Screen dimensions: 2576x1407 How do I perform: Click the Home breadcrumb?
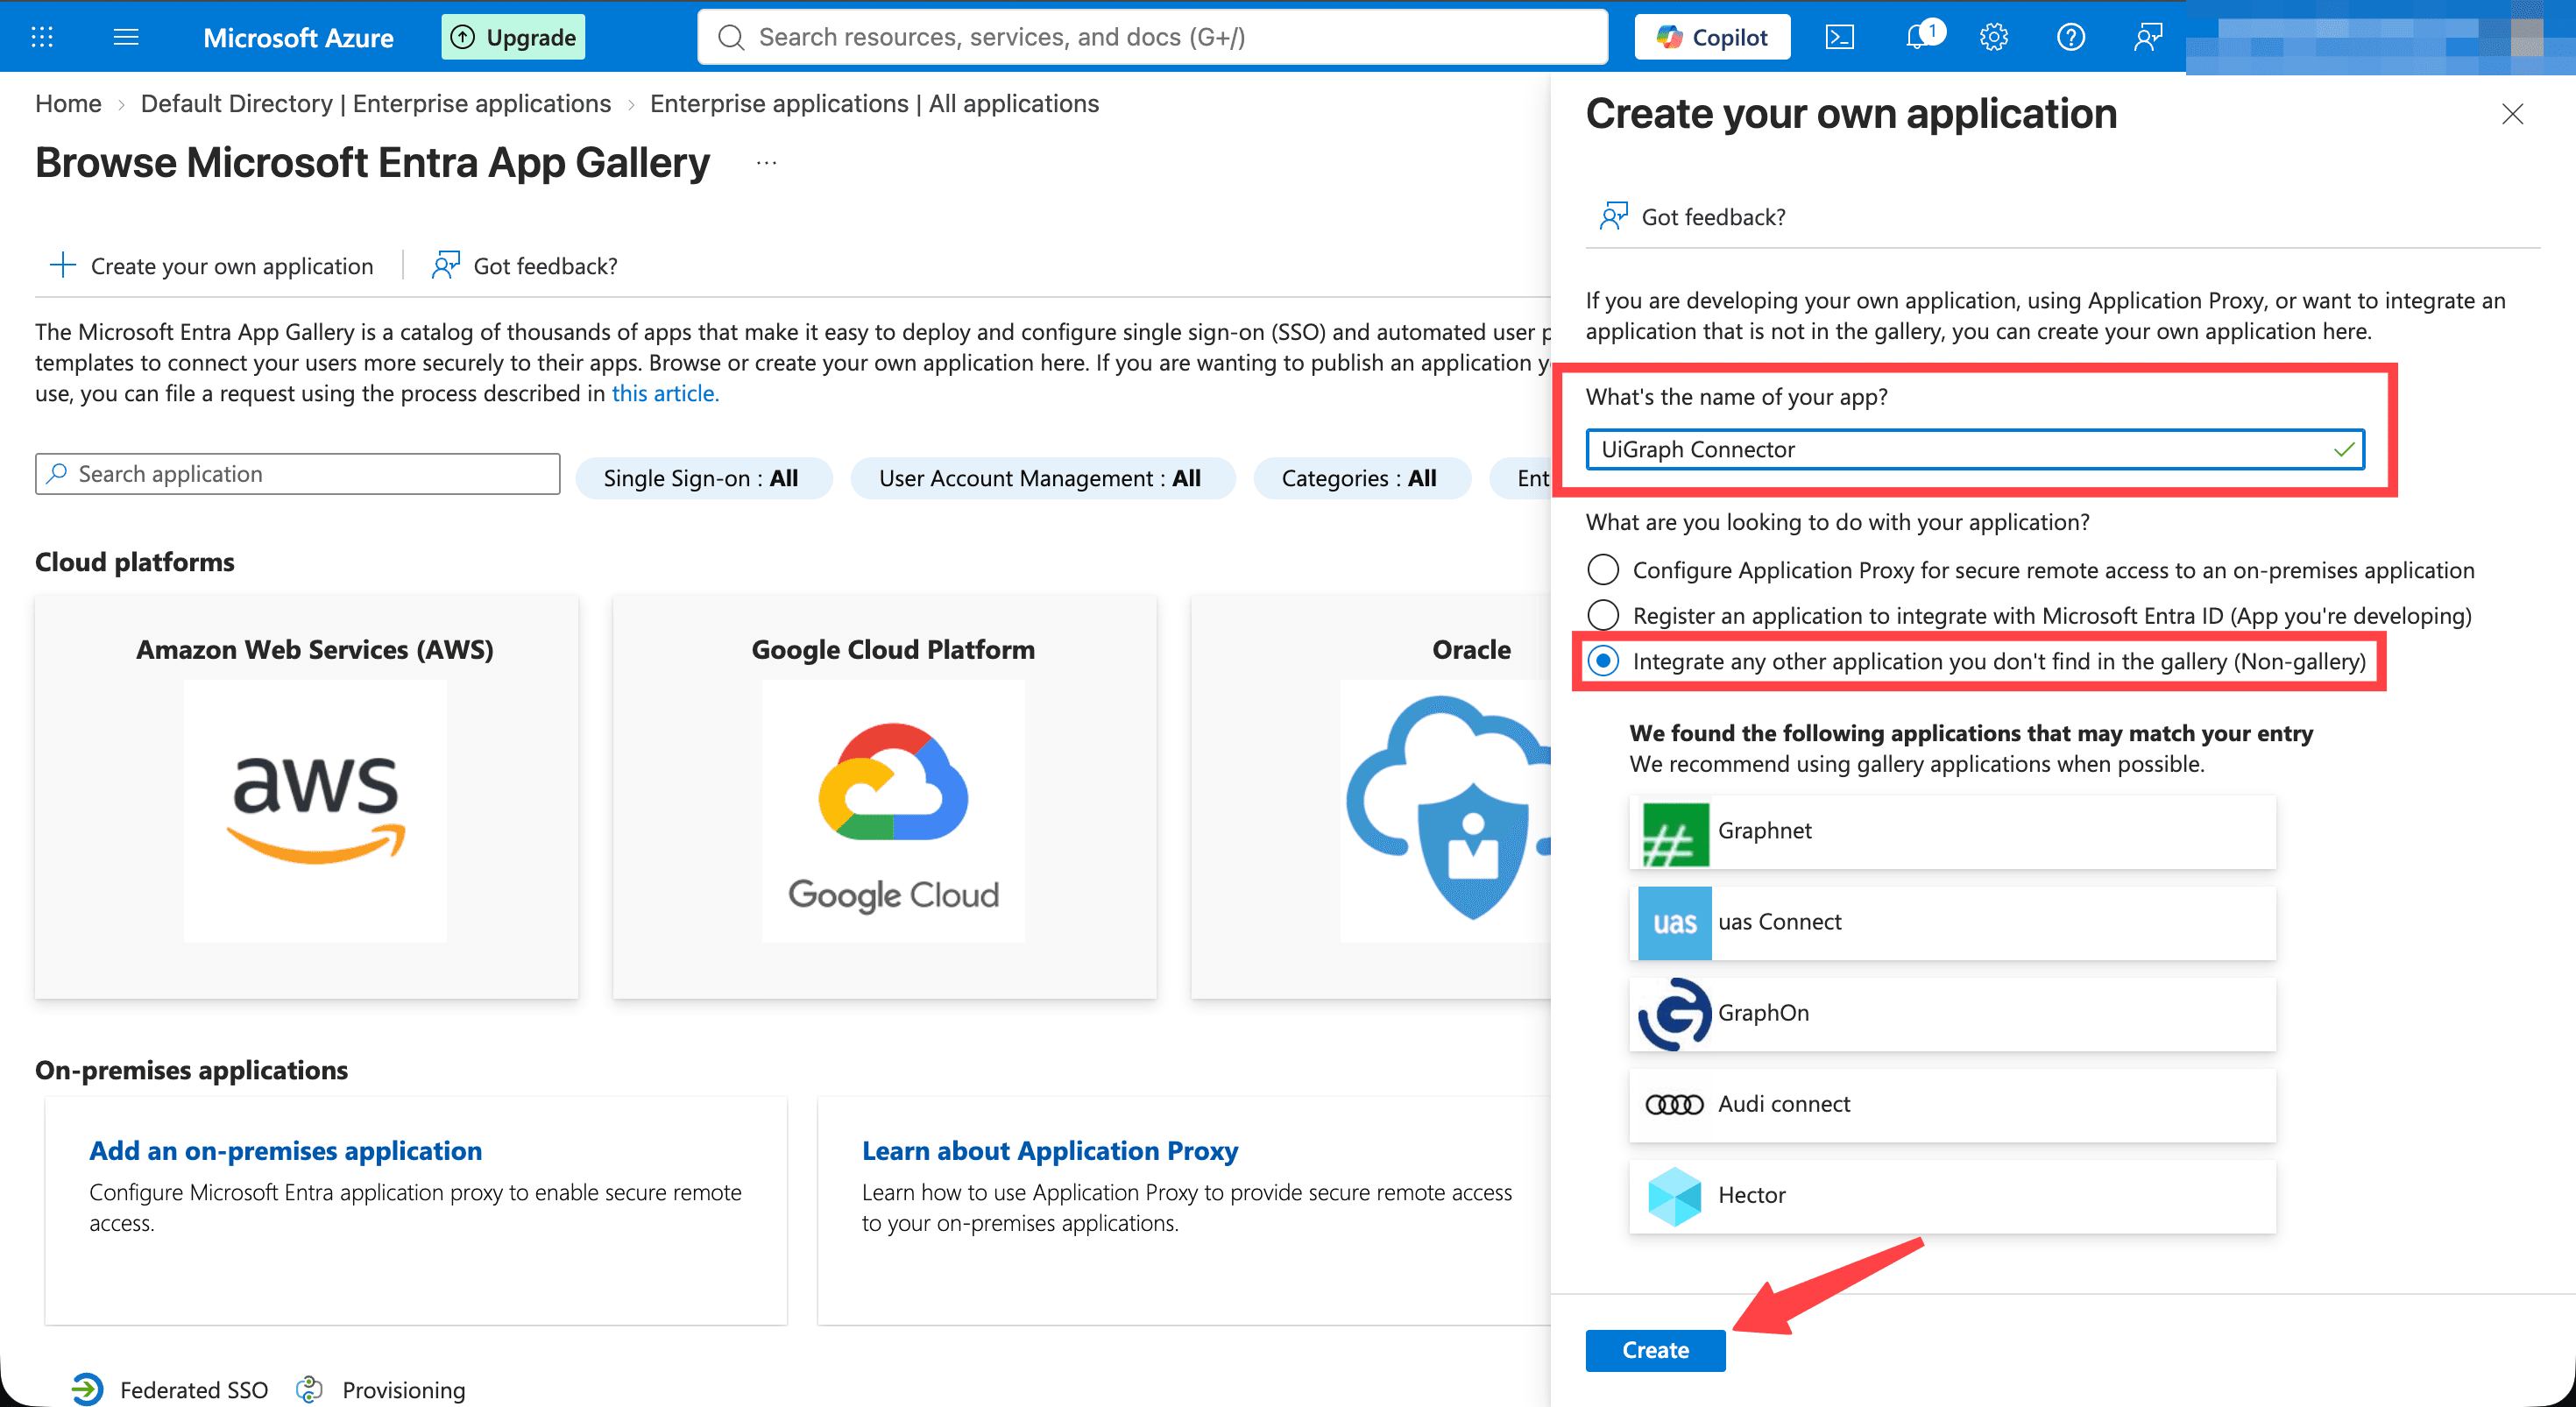(x=68, y=104)
